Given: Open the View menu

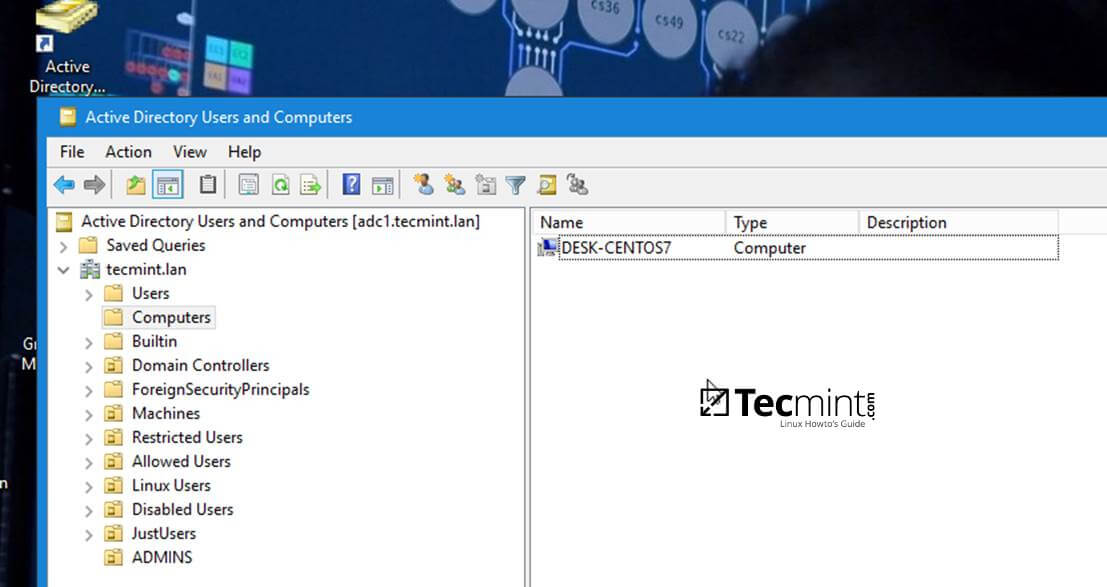Looking at the screenshot, I should click(x=189, y=152).
